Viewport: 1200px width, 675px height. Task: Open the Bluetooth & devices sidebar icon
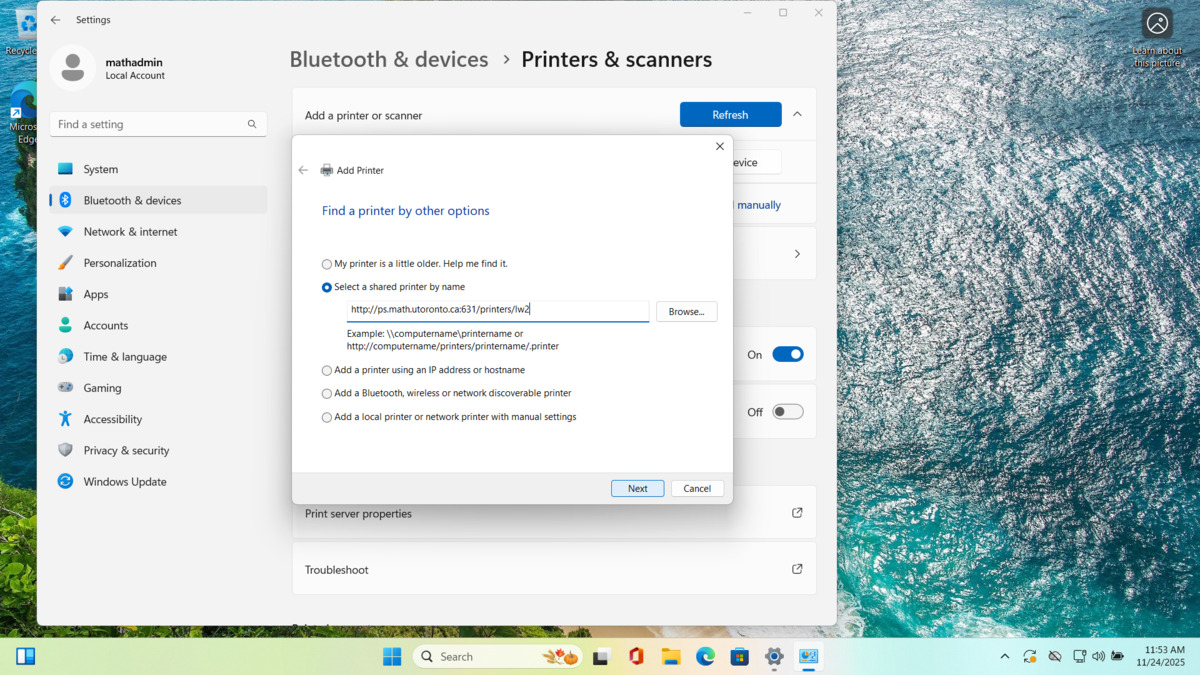coord(65,200)
